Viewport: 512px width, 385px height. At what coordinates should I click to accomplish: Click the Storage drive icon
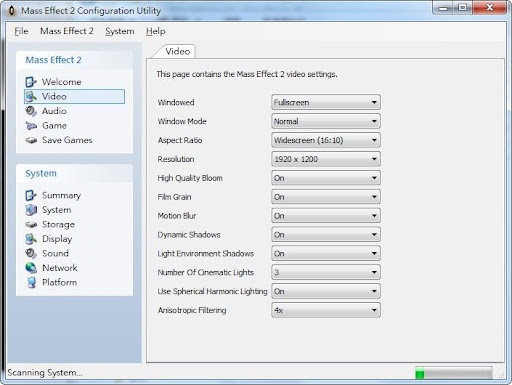click(31, 225)
